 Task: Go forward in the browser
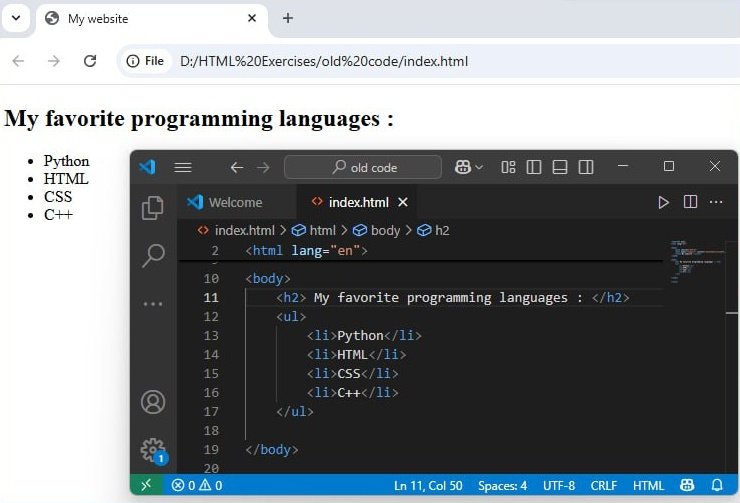click(x=54, y=61)
